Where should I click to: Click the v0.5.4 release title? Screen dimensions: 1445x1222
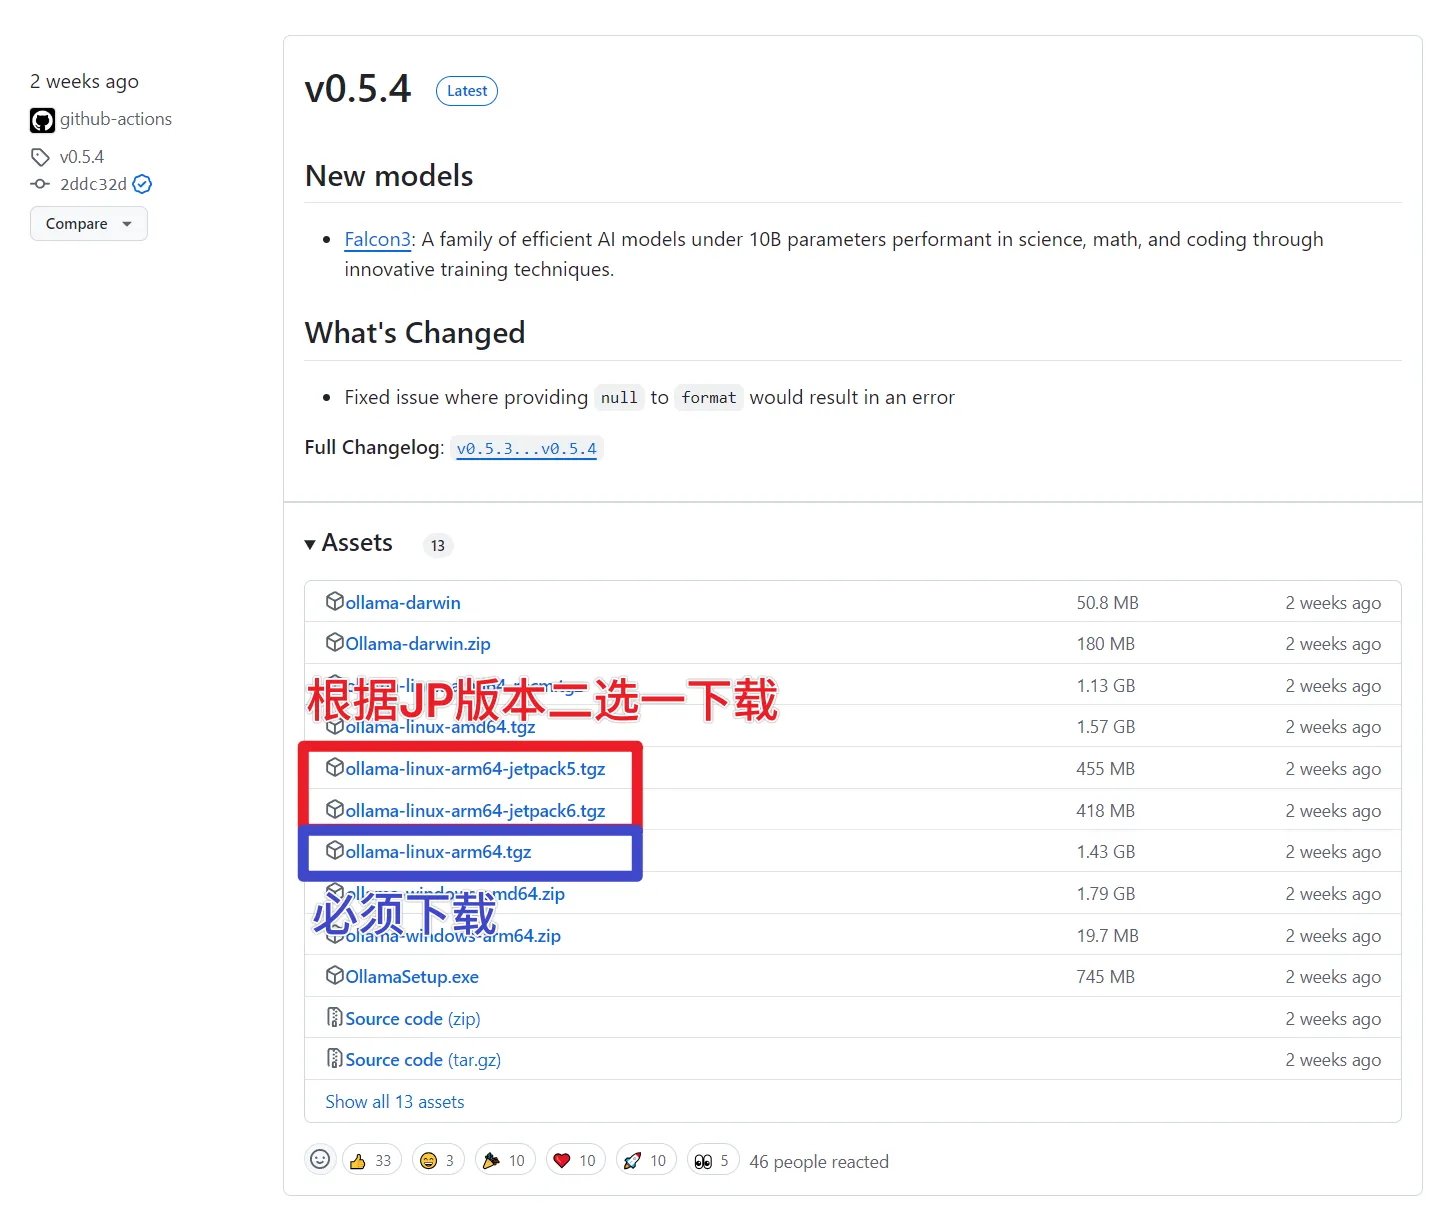(358, 89)
